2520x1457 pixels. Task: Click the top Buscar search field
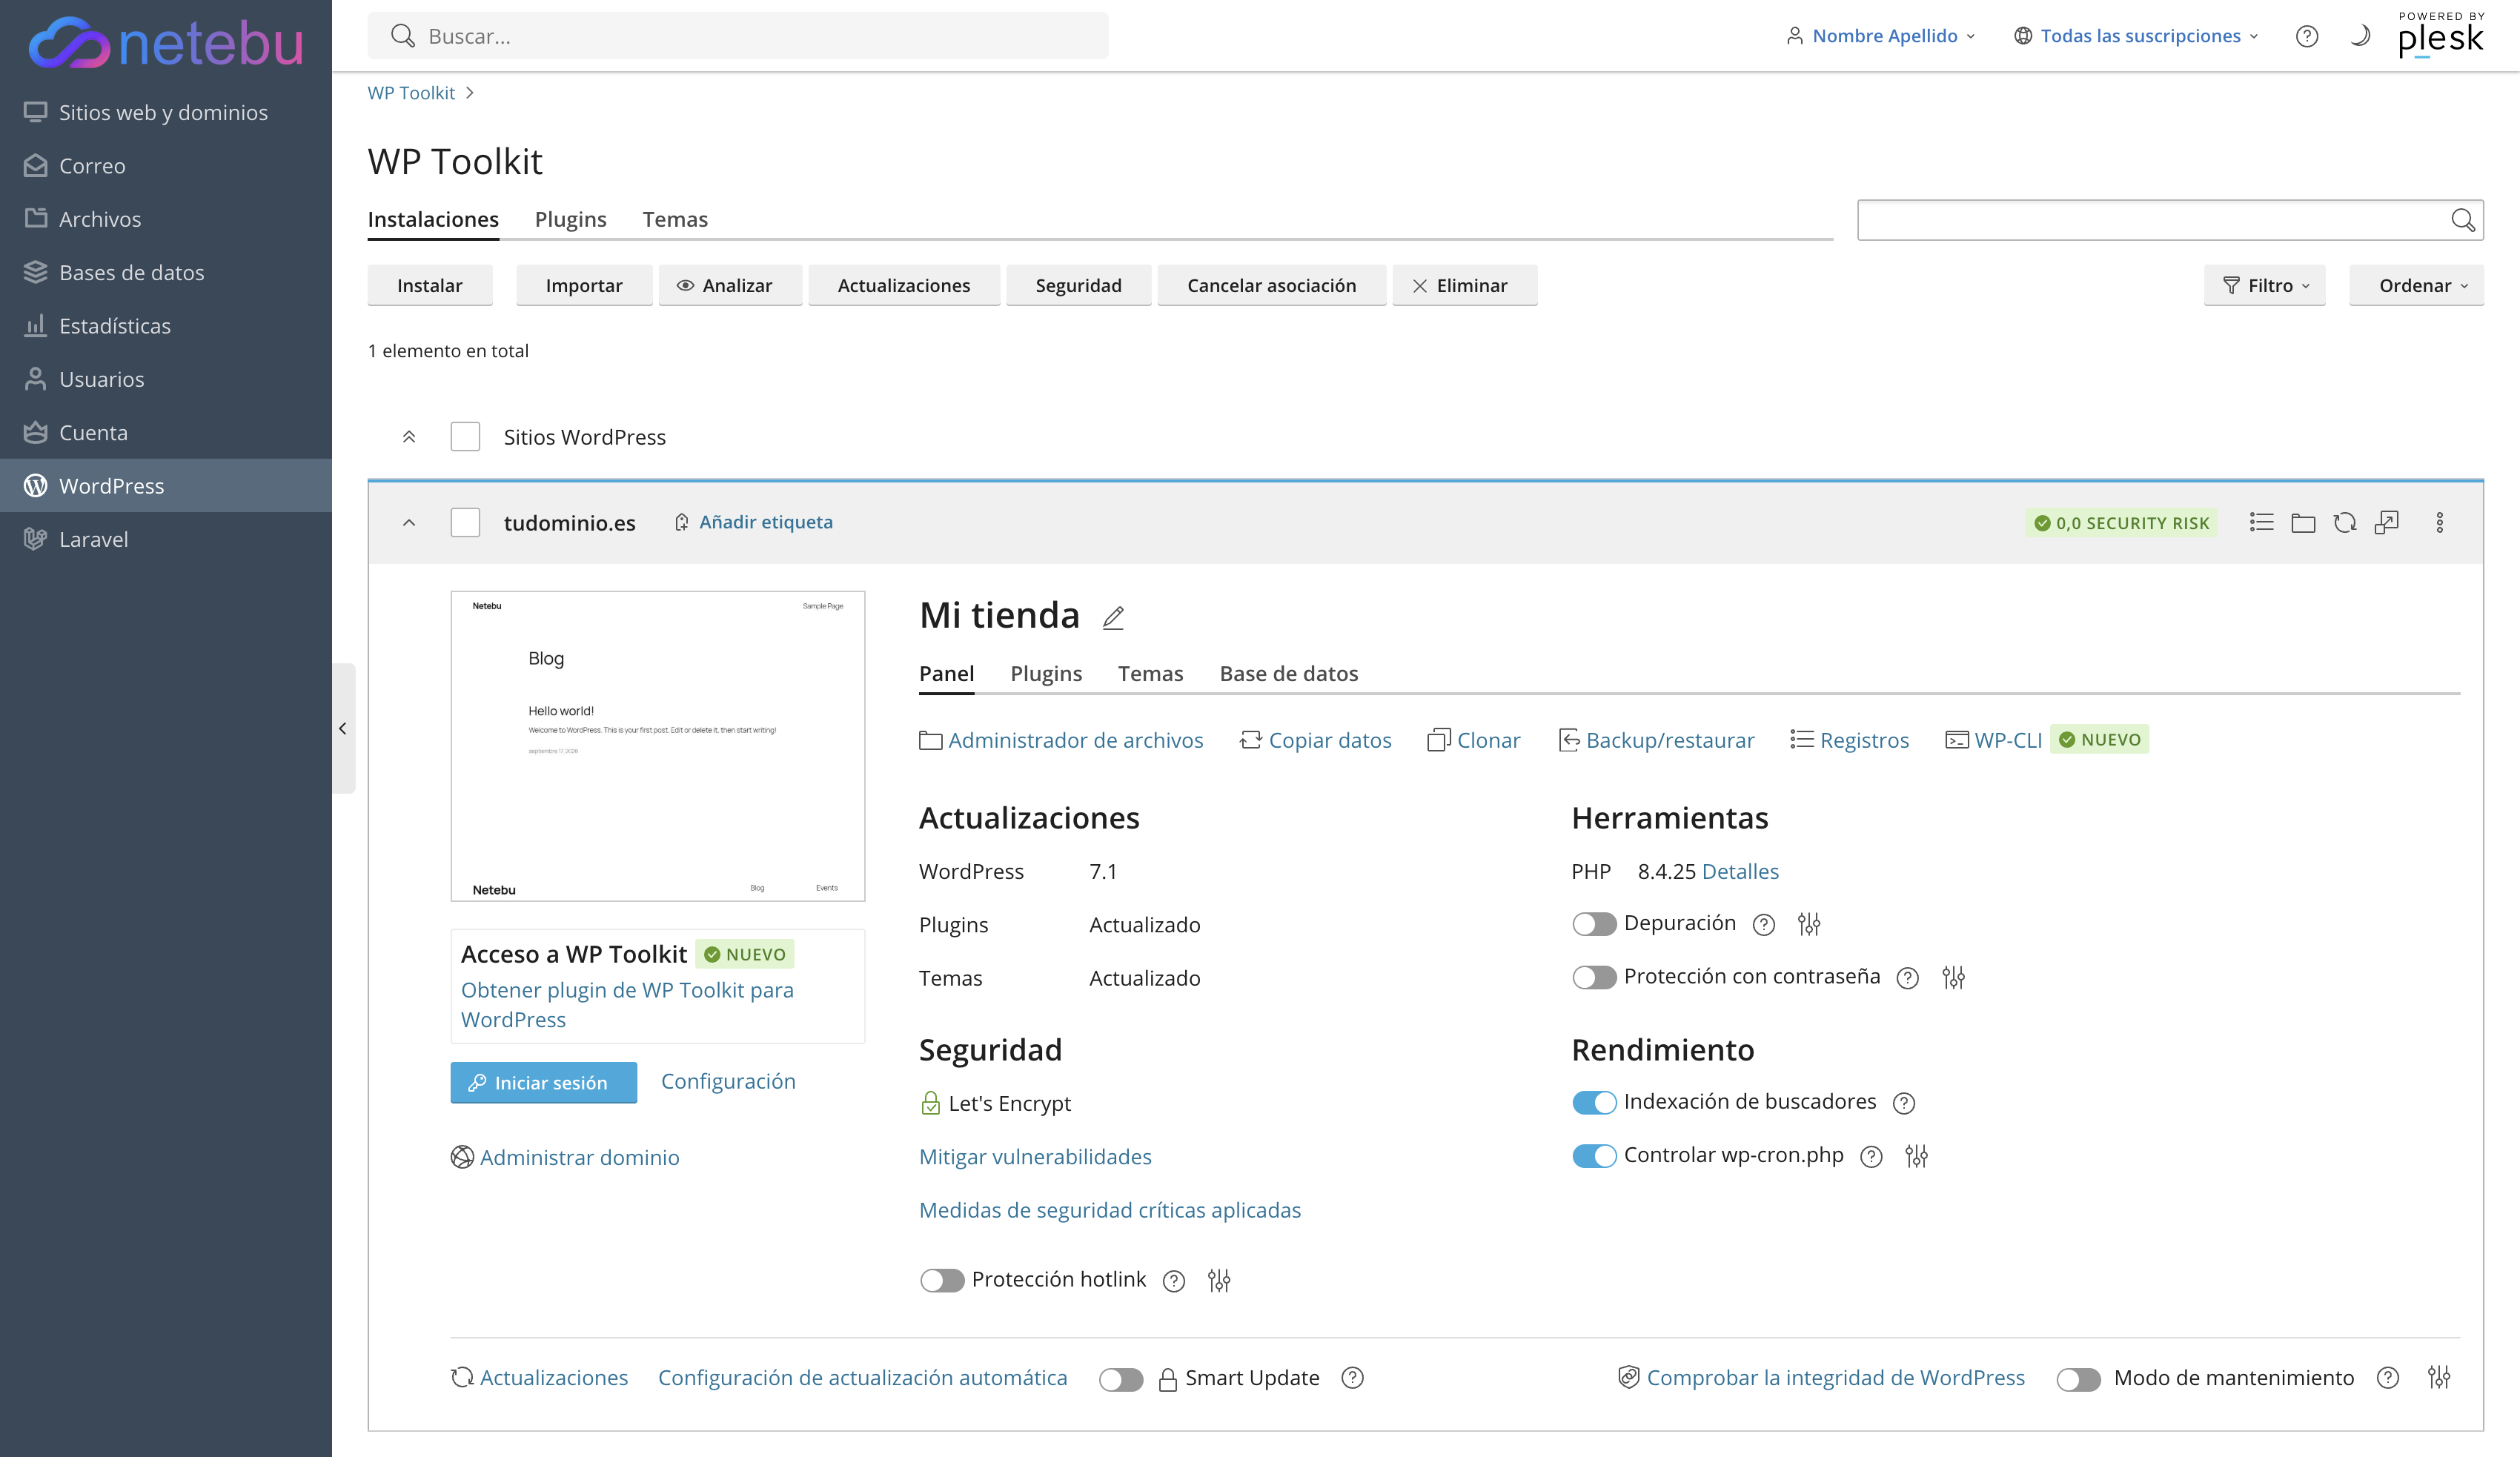[738, 36]
